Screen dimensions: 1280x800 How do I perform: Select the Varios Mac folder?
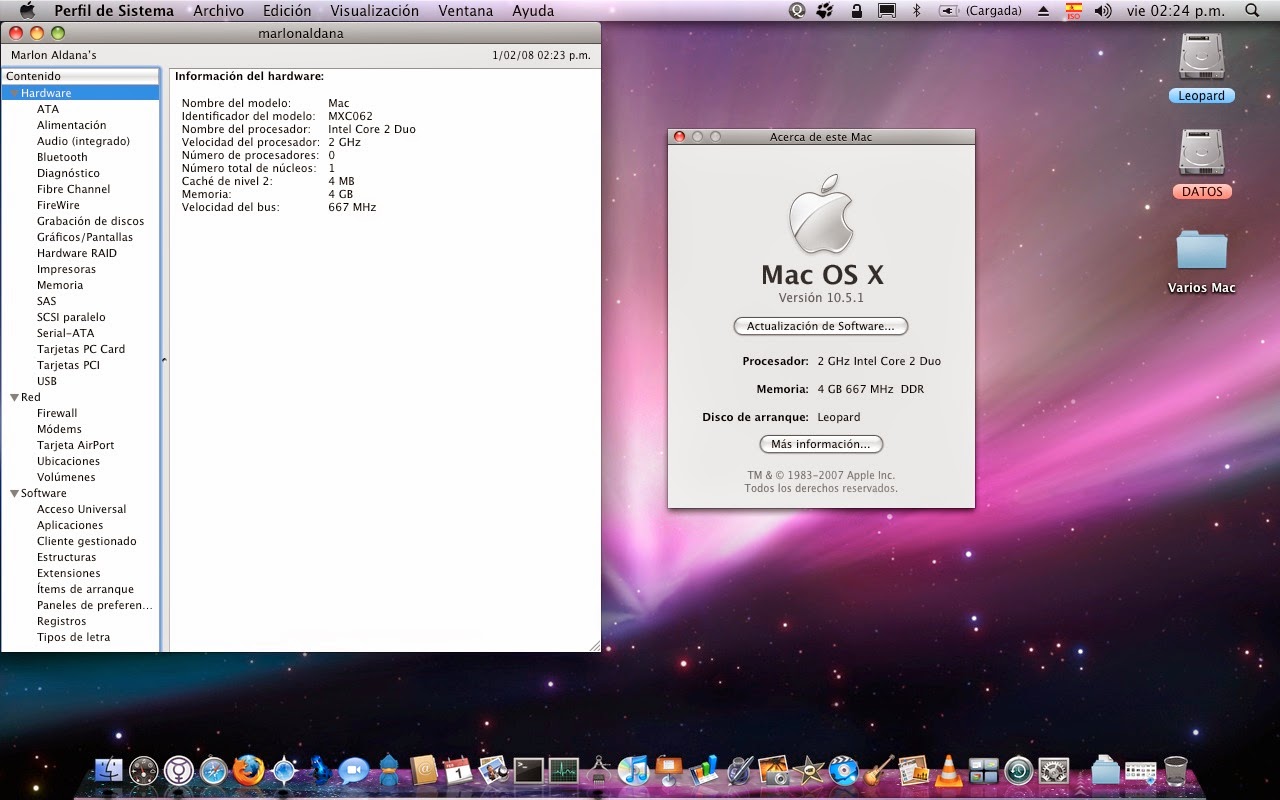pos(1201,260)
